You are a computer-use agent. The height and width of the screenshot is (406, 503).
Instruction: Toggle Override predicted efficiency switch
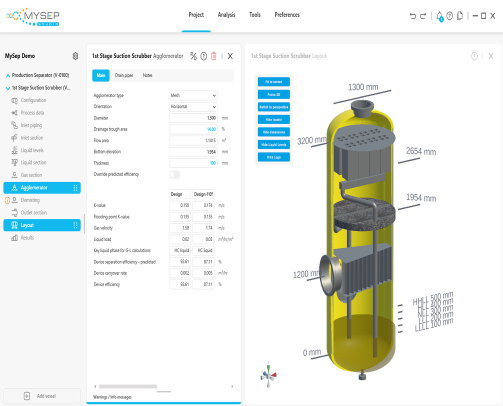click(174, 174)
